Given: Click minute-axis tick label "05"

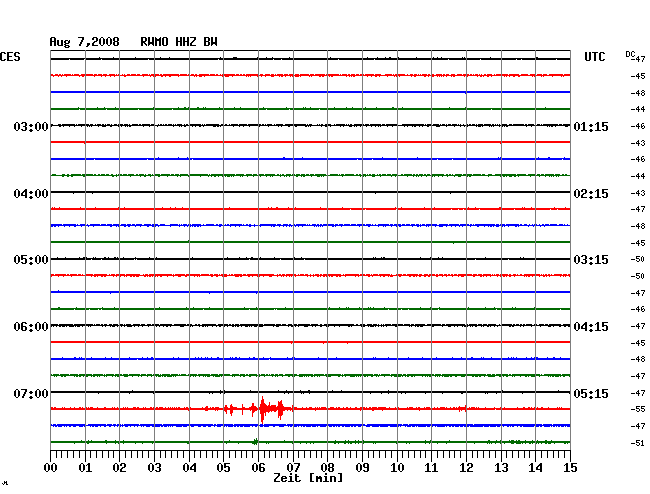Looking at the screenshot, I should [223, 468].
